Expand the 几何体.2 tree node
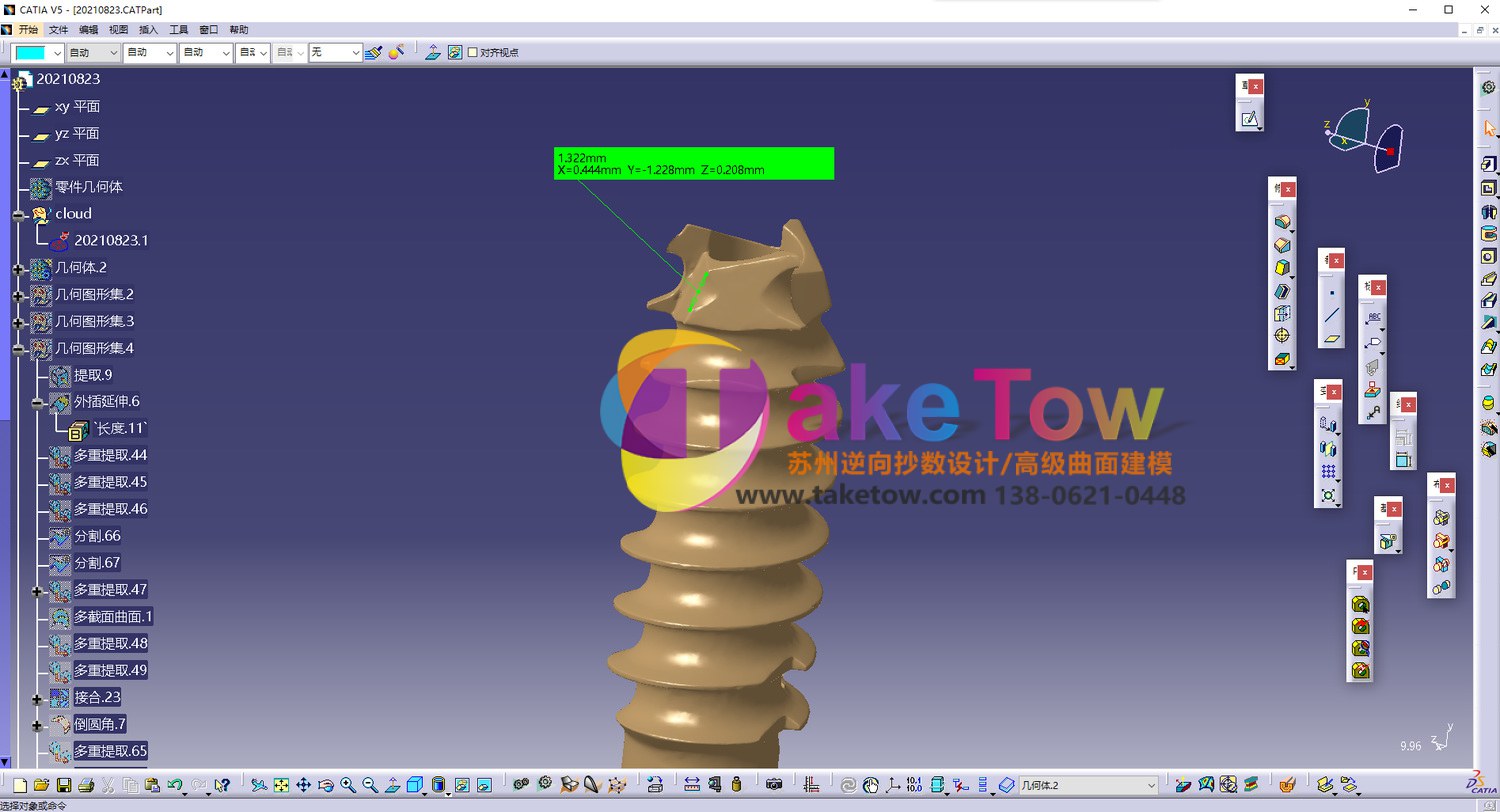Image resolution: width=1500 pixels, height=812 pixels. click(18, 268)
